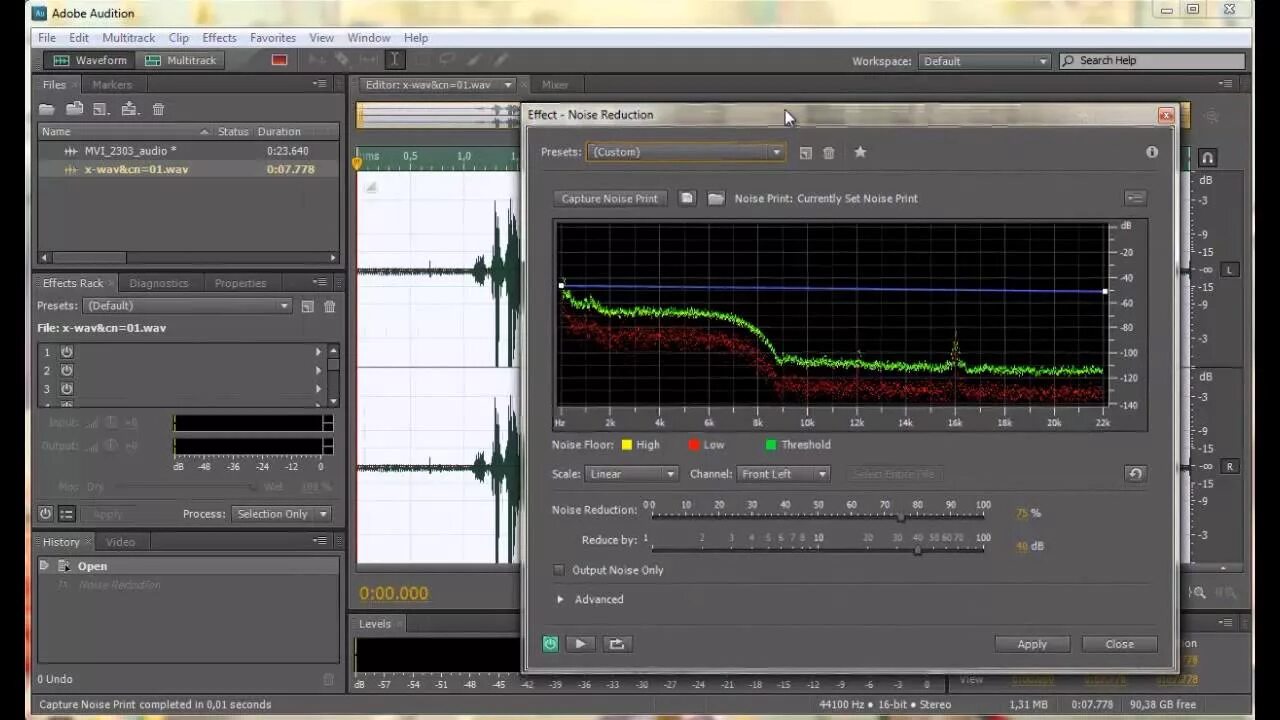Toggle main Effects Rack power button
This screenshot has height=720, width=1280.
coord(45,514)
